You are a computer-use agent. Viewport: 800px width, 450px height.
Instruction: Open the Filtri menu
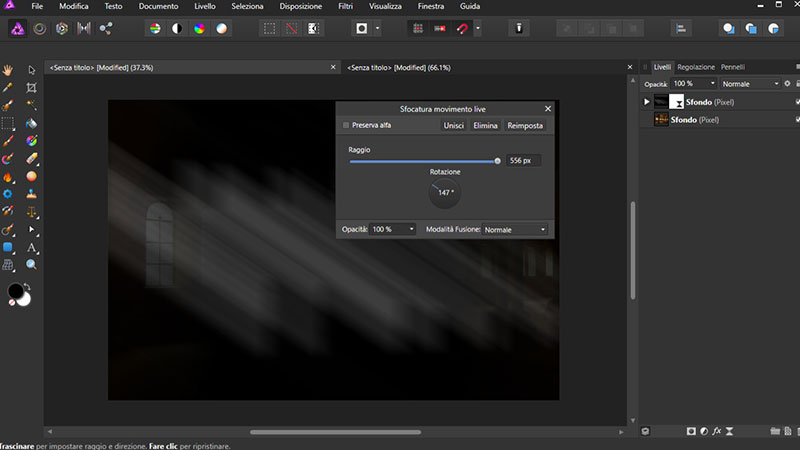pyautogui.click(x=345, y=6)
